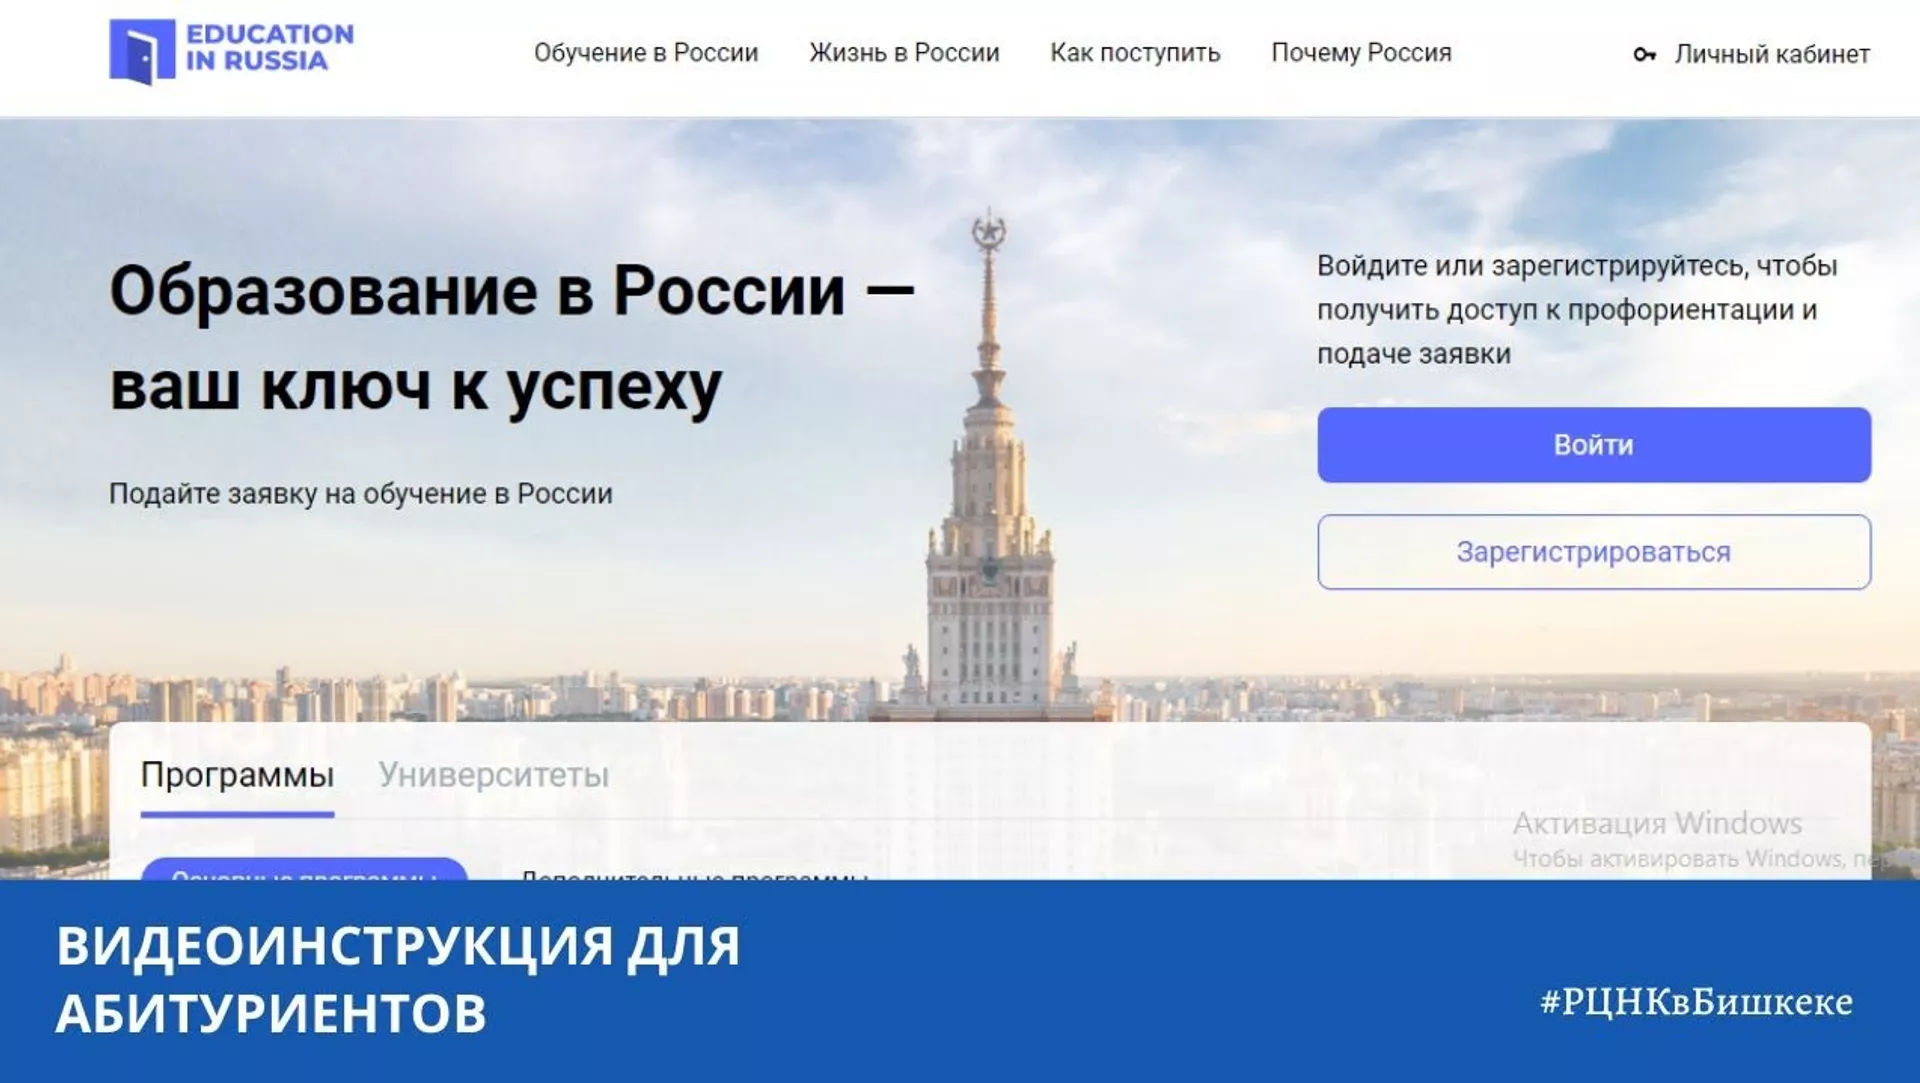
Task: Select the Основные программы pill
Action: pyautogui.click(x=304, y=869)
